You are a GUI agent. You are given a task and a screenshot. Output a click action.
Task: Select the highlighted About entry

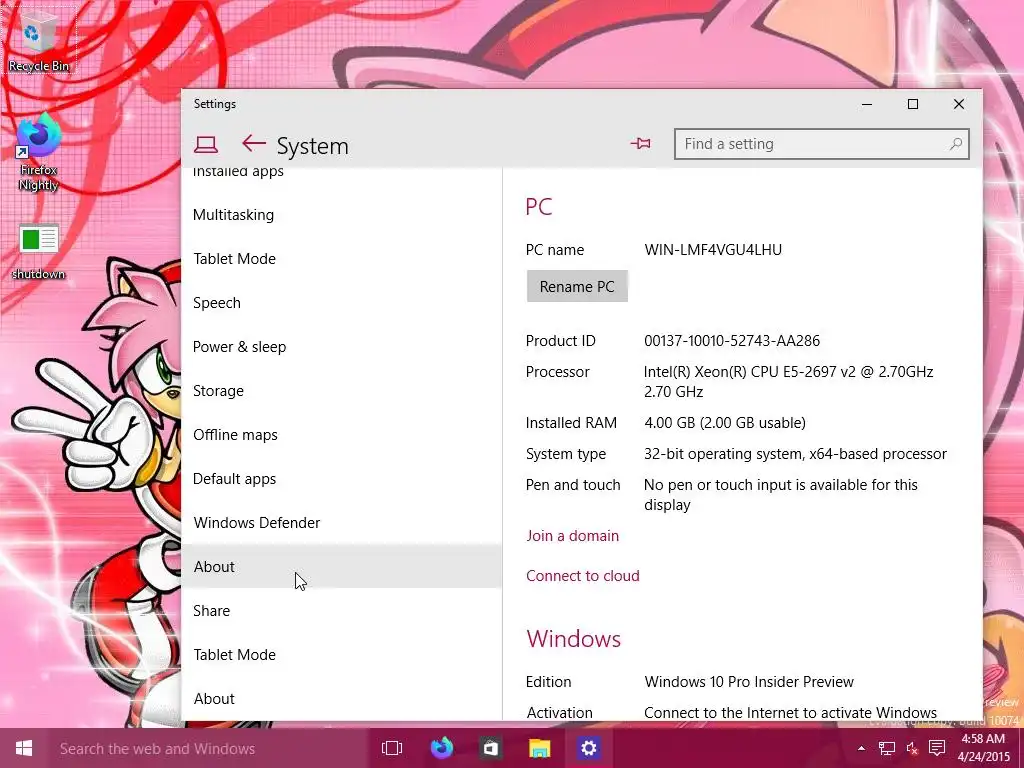click(x=342, y=567)
